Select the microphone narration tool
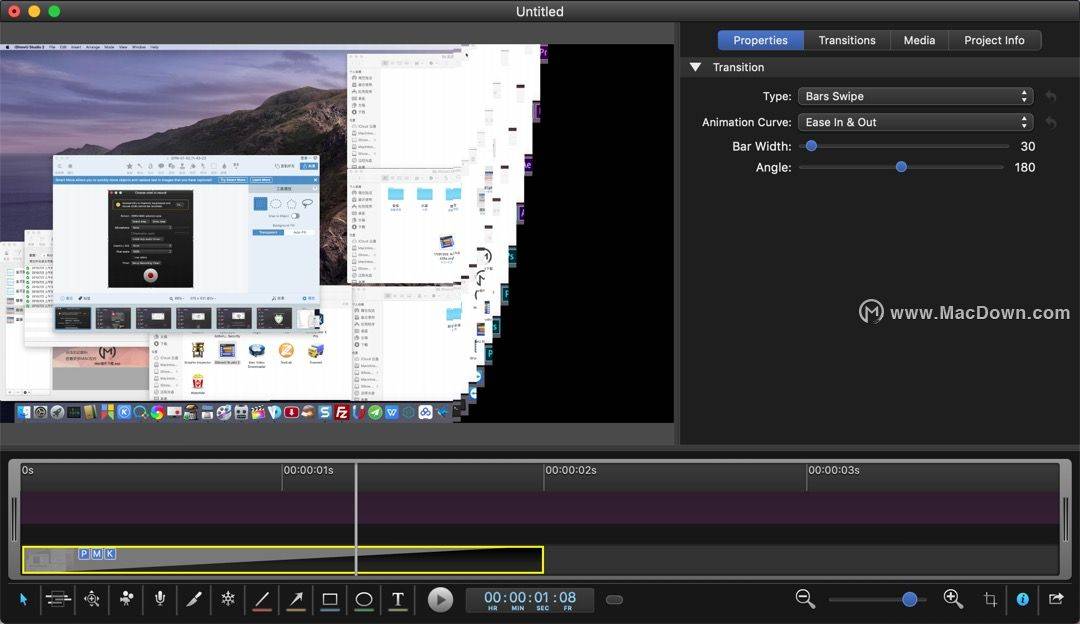1080x624 pixels. pyautogui.click(x=160, y=599)
